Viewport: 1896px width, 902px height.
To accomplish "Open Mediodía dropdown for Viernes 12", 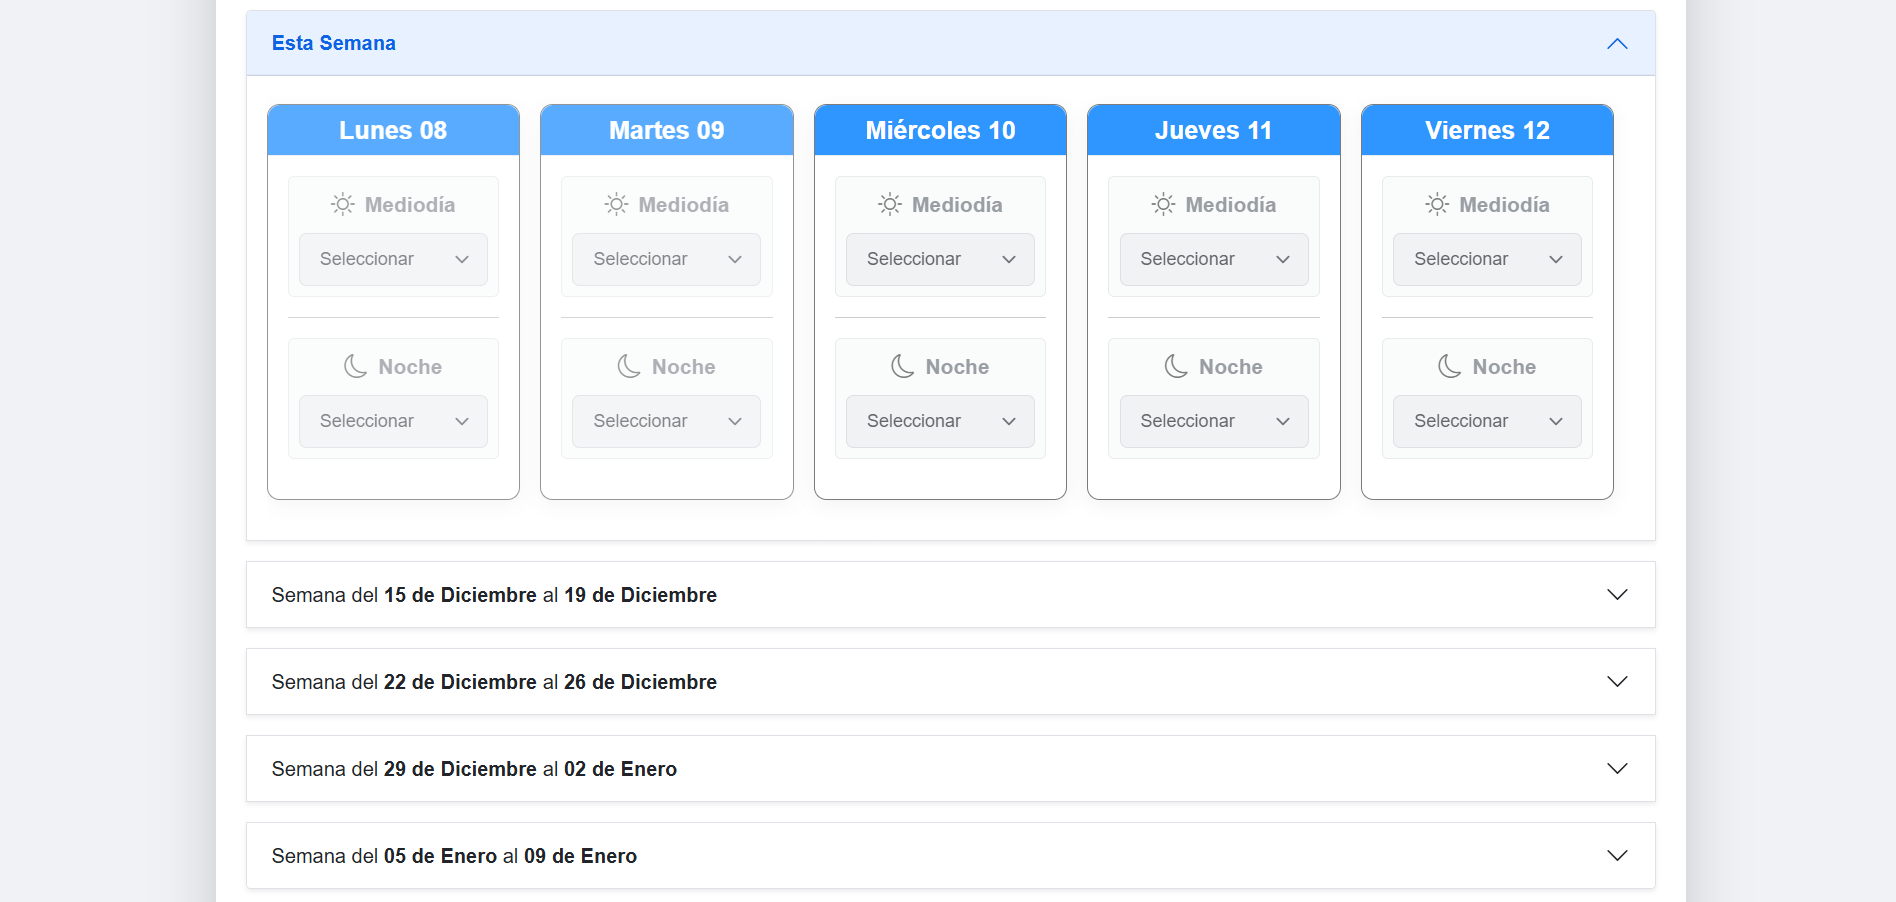I will pyautogui.click(x=1486, y=259).
